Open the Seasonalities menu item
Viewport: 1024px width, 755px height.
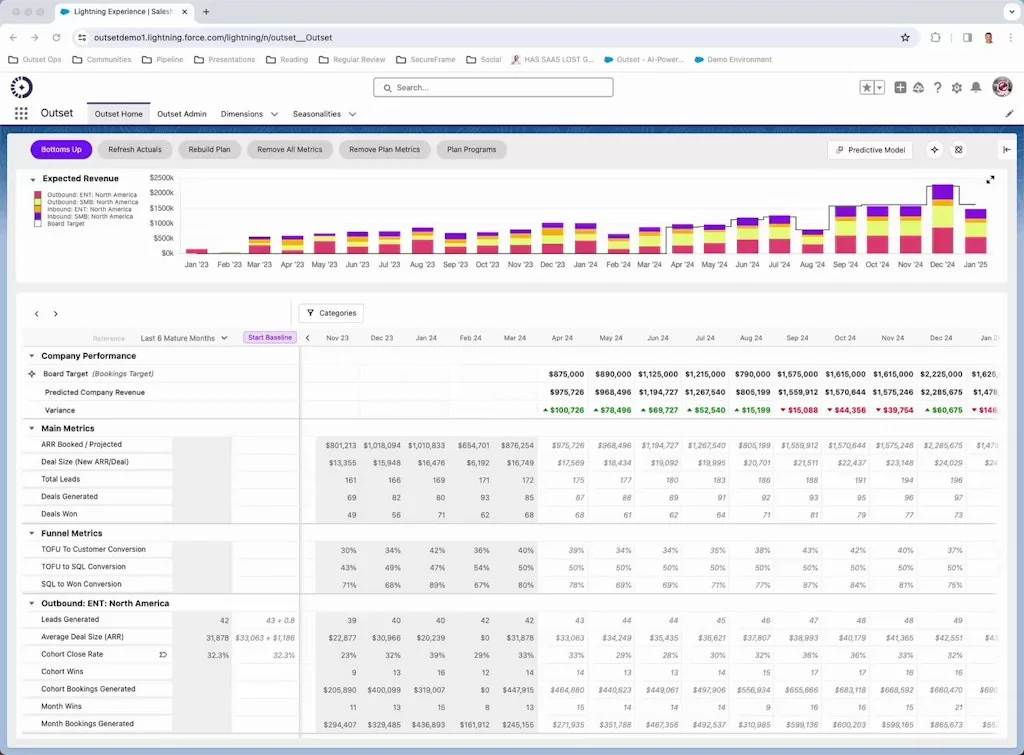point(318,113)
